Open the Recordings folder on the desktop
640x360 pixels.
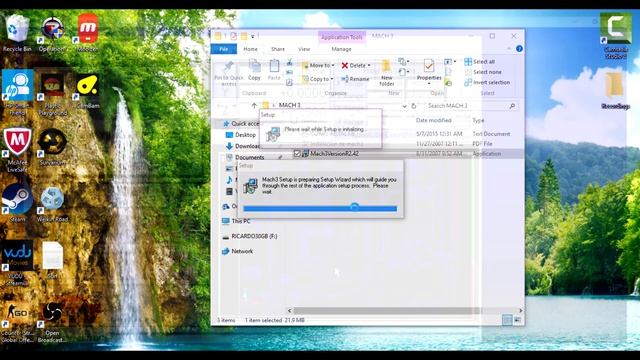click(616, 90)
